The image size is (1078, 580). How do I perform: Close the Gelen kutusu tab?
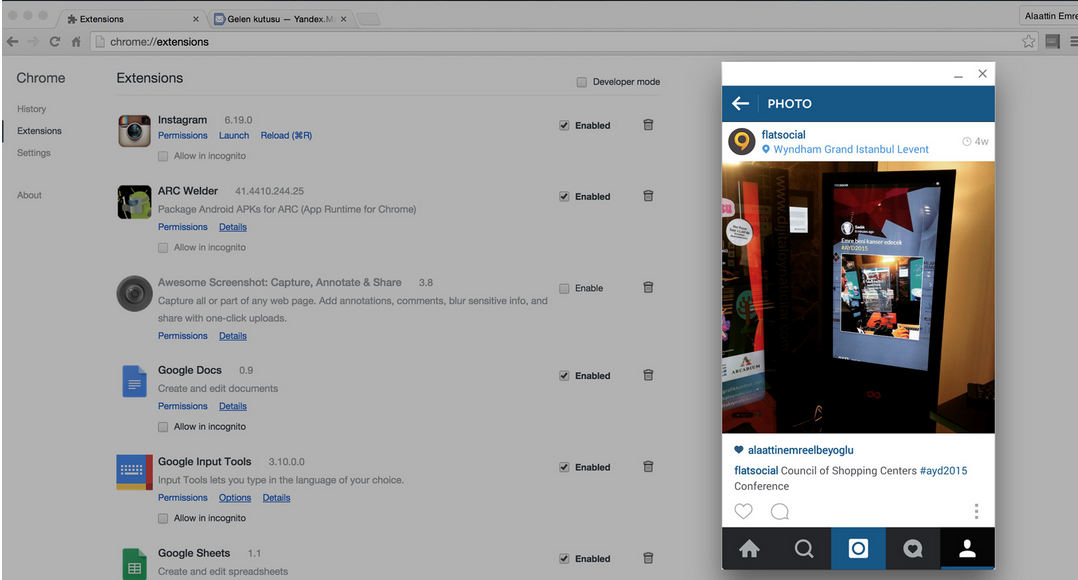pos(344,19)
